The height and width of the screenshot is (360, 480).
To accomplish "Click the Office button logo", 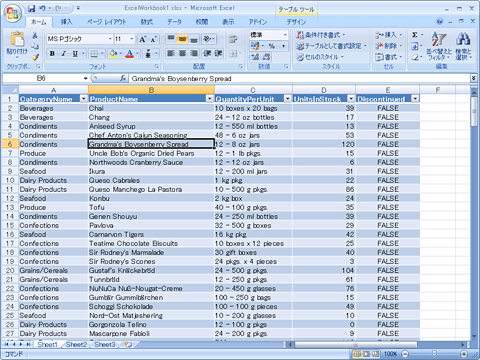I will tap(13, 13).
